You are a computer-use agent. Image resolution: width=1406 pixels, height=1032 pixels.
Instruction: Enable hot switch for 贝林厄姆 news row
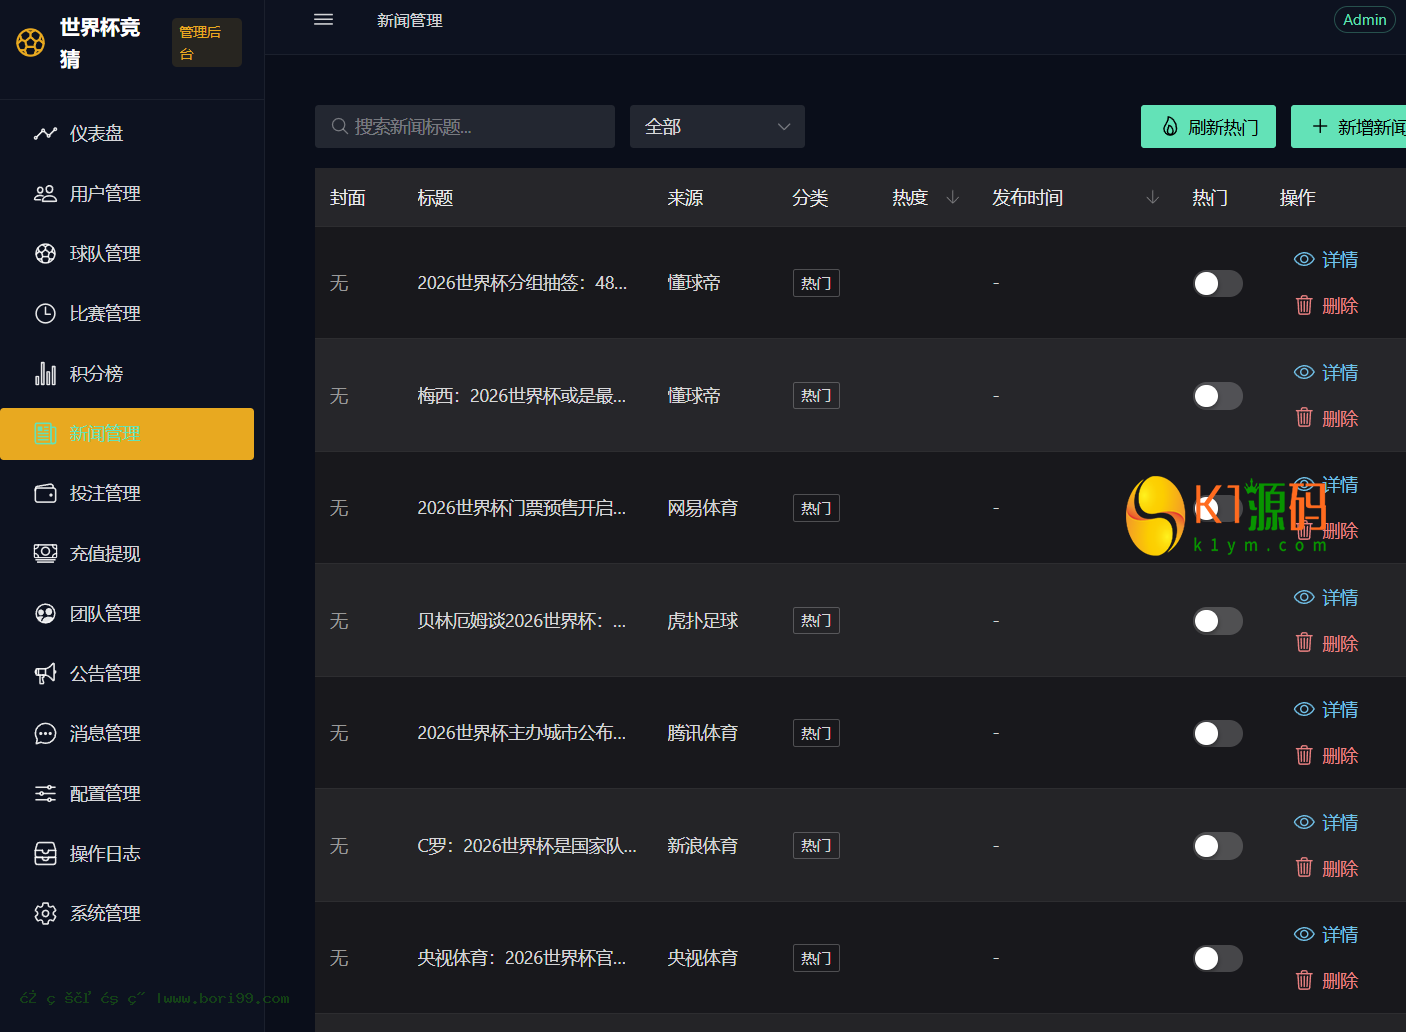click(1218, 621)
